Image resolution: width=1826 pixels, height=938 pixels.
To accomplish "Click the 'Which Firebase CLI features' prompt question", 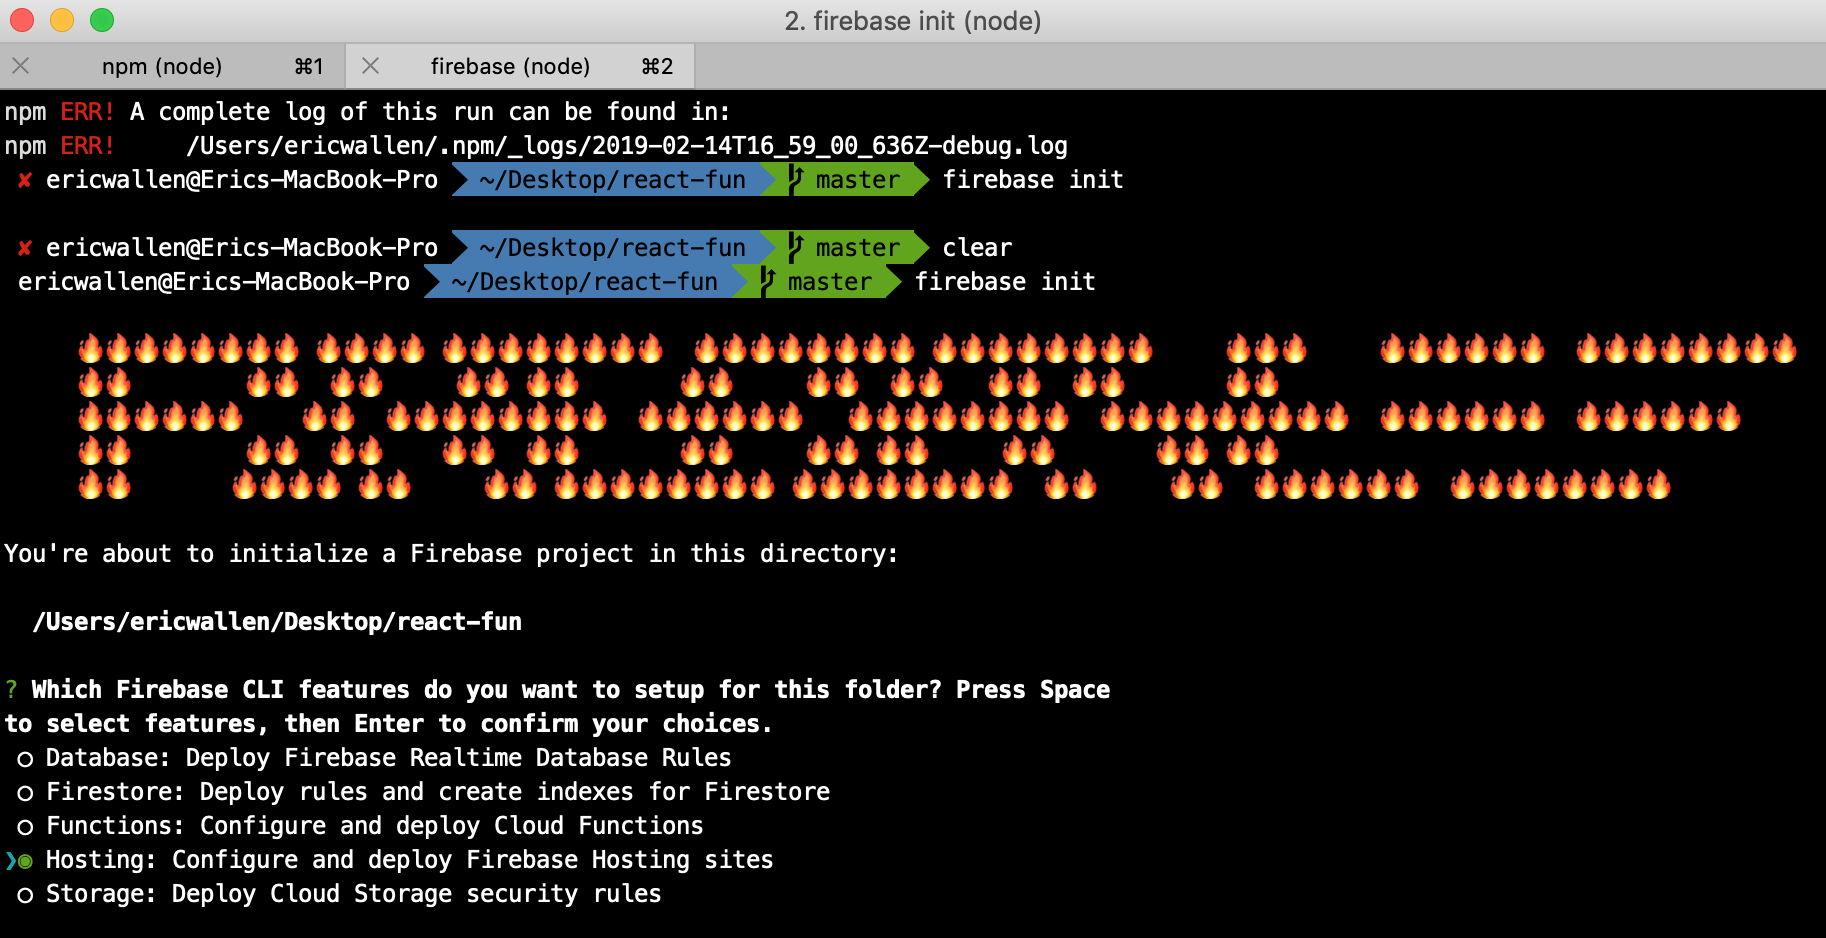I will pyautogui.click(x=557, y=707).
